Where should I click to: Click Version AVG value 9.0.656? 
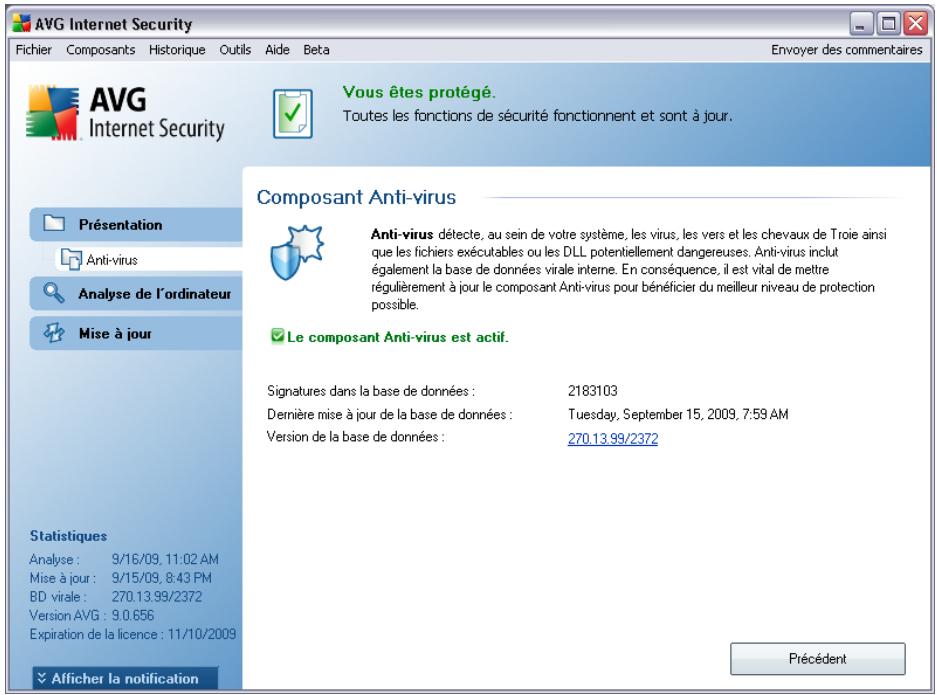[x=133, y=615]
